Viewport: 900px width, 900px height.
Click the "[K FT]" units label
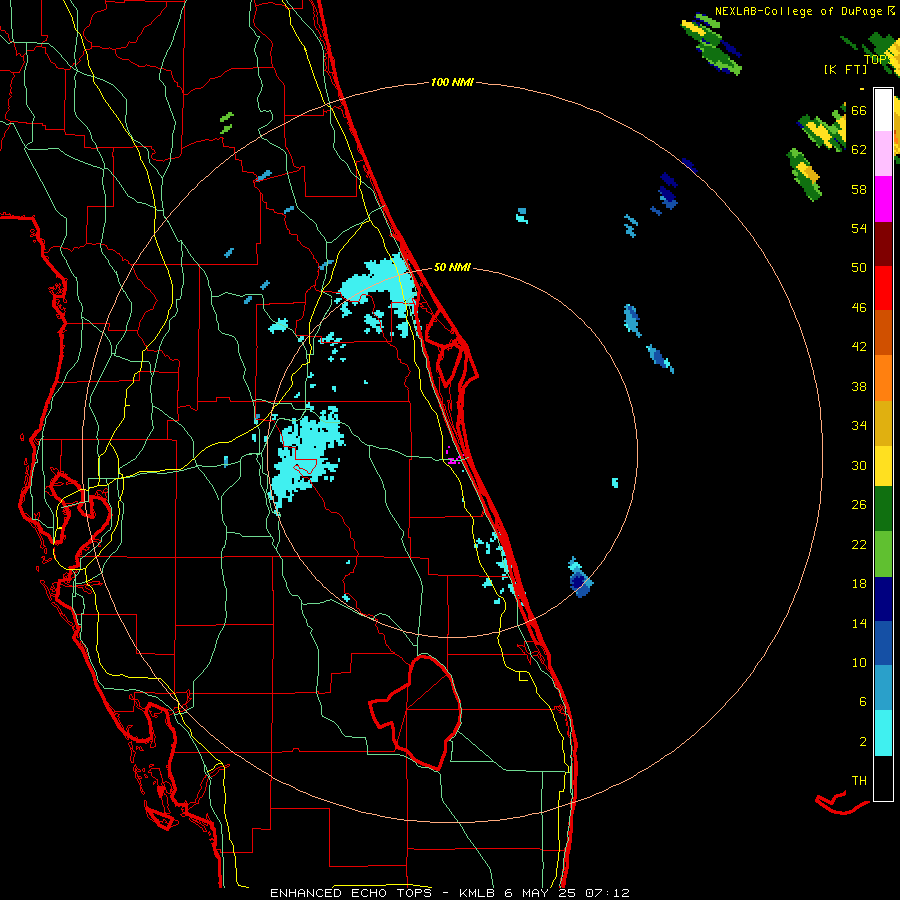click(x=846, y=70)
